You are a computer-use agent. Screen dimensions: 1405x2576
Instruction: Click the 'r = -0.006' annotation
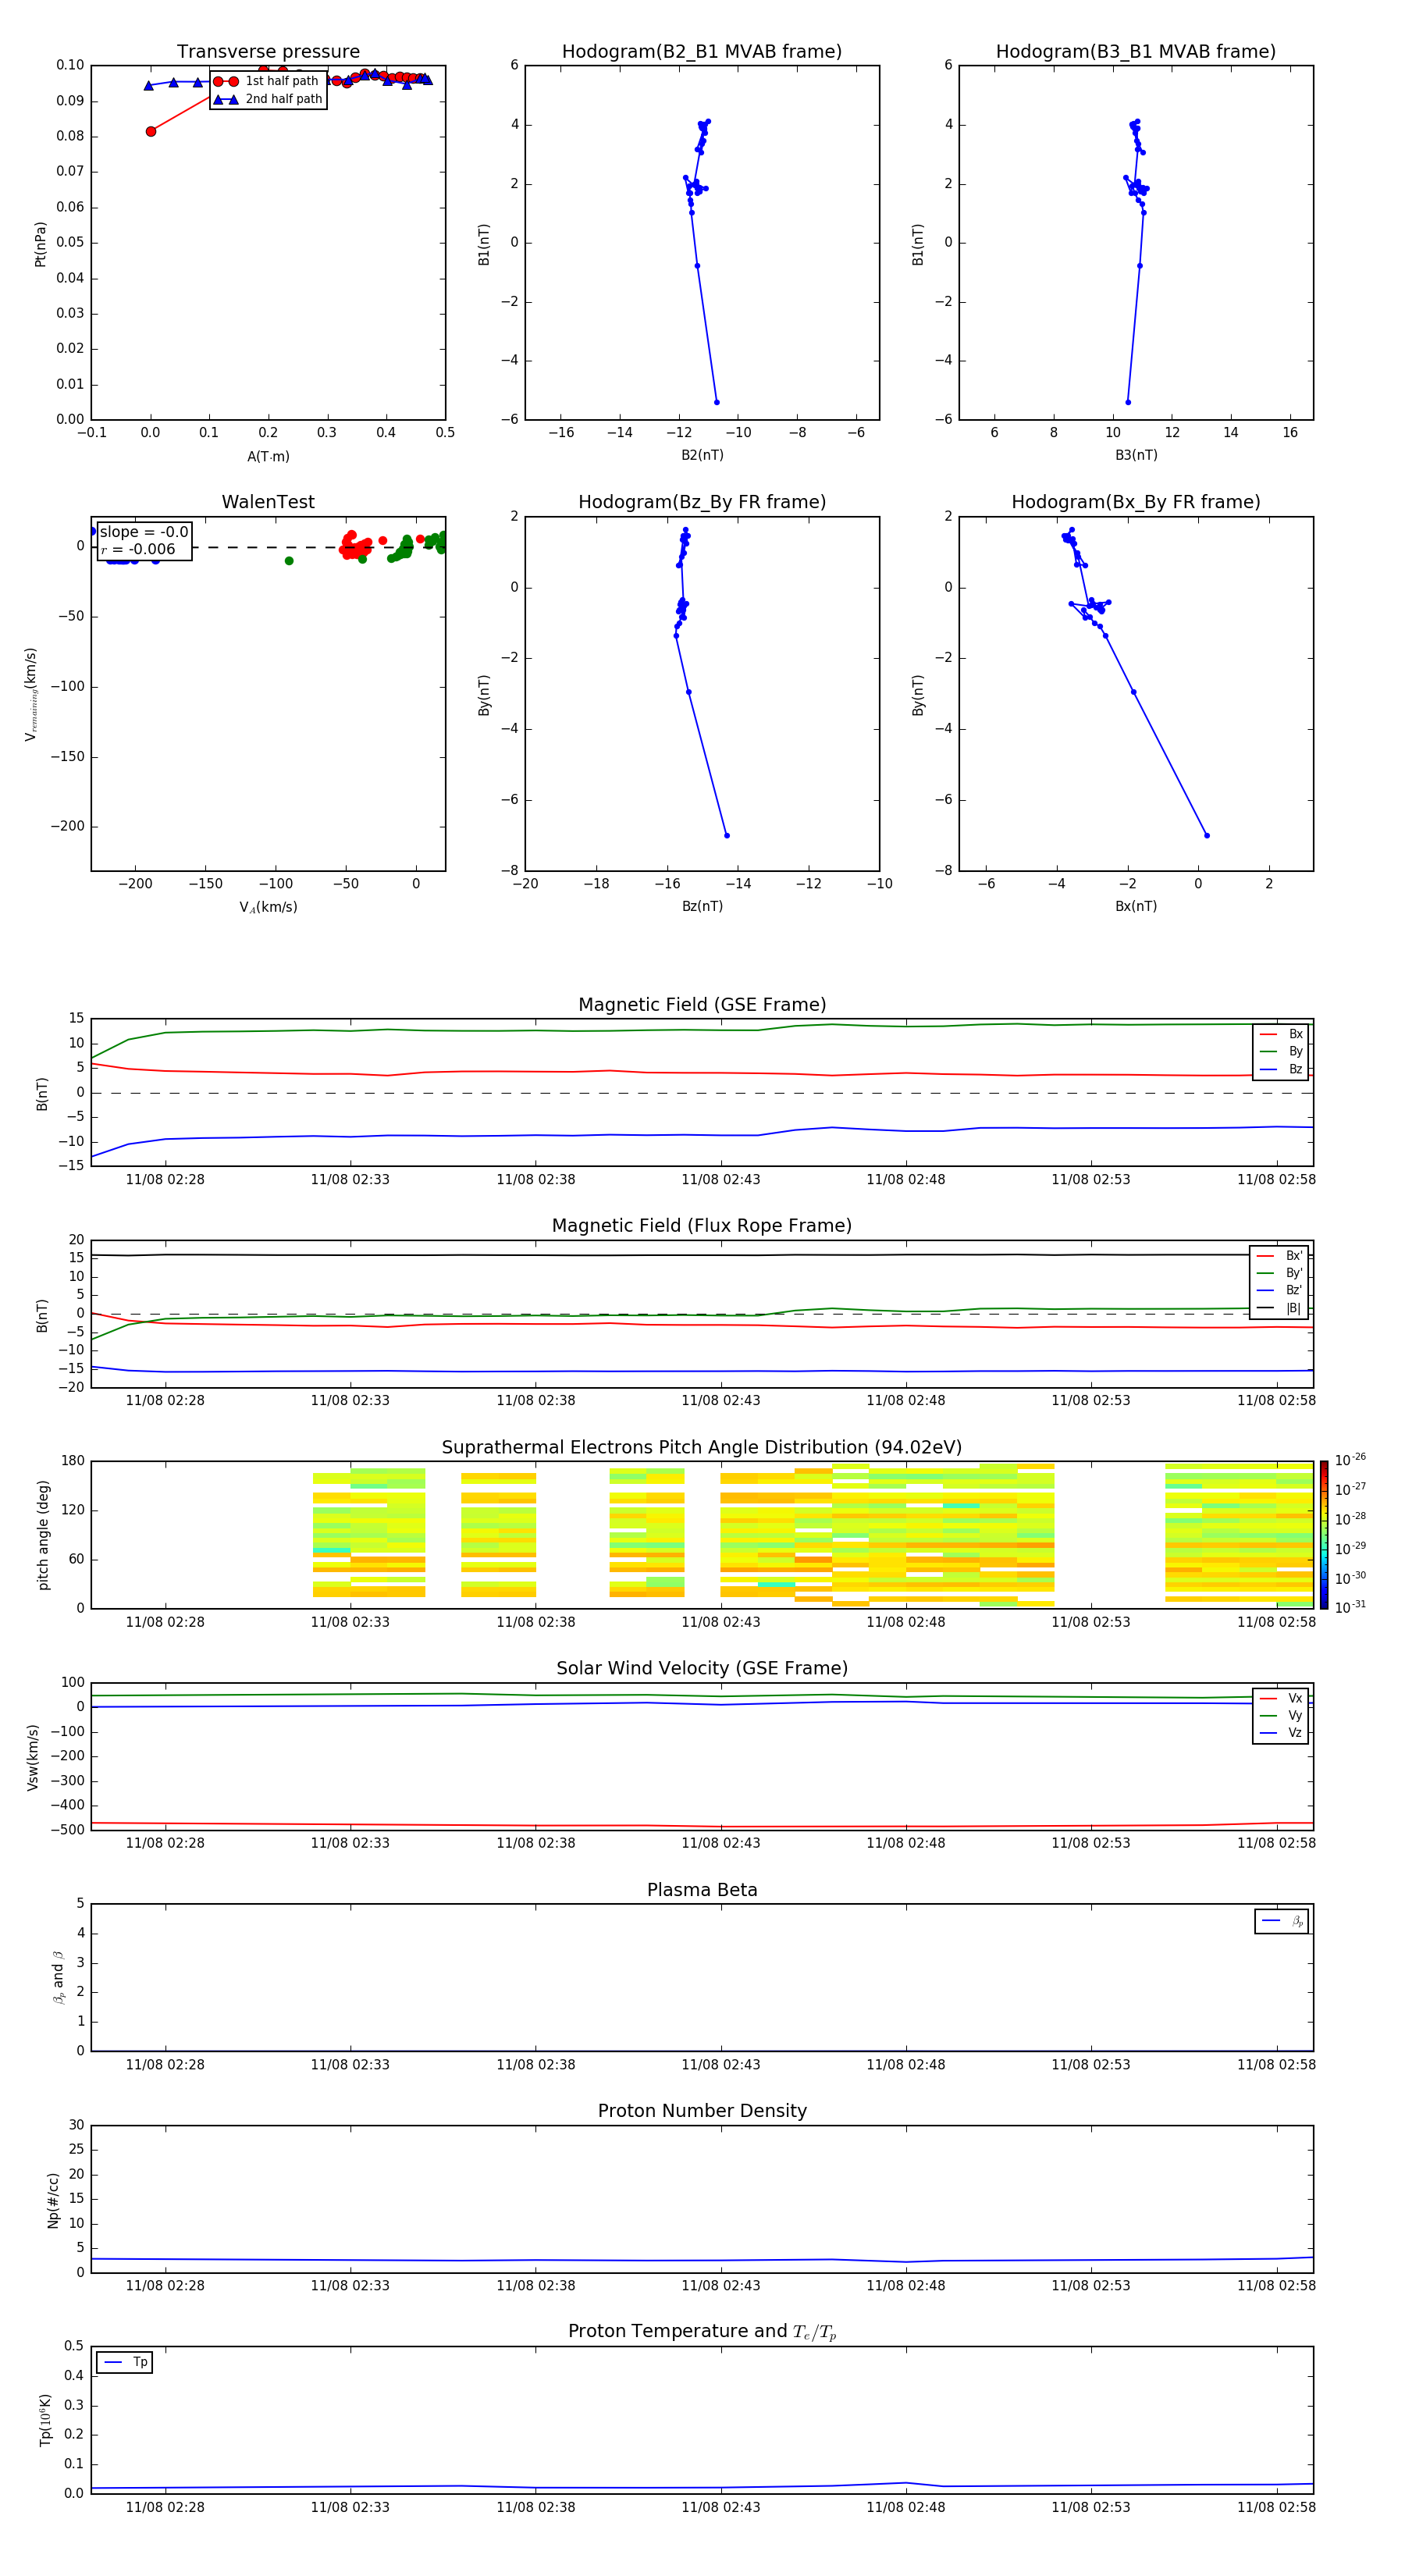pyautogui.click(x=138, y=549)
